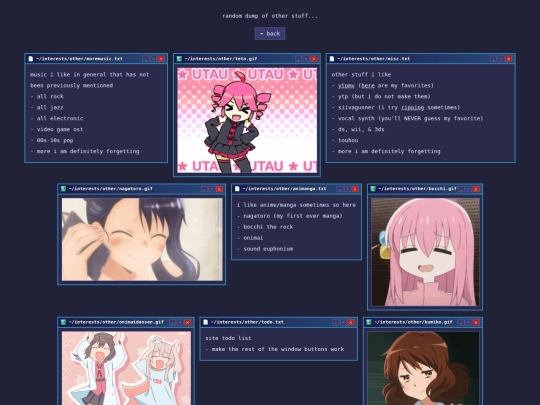The height and width of the screenshot is (405, 540).
Task: Click the moremusic.txt document icon
Action: 31,59
